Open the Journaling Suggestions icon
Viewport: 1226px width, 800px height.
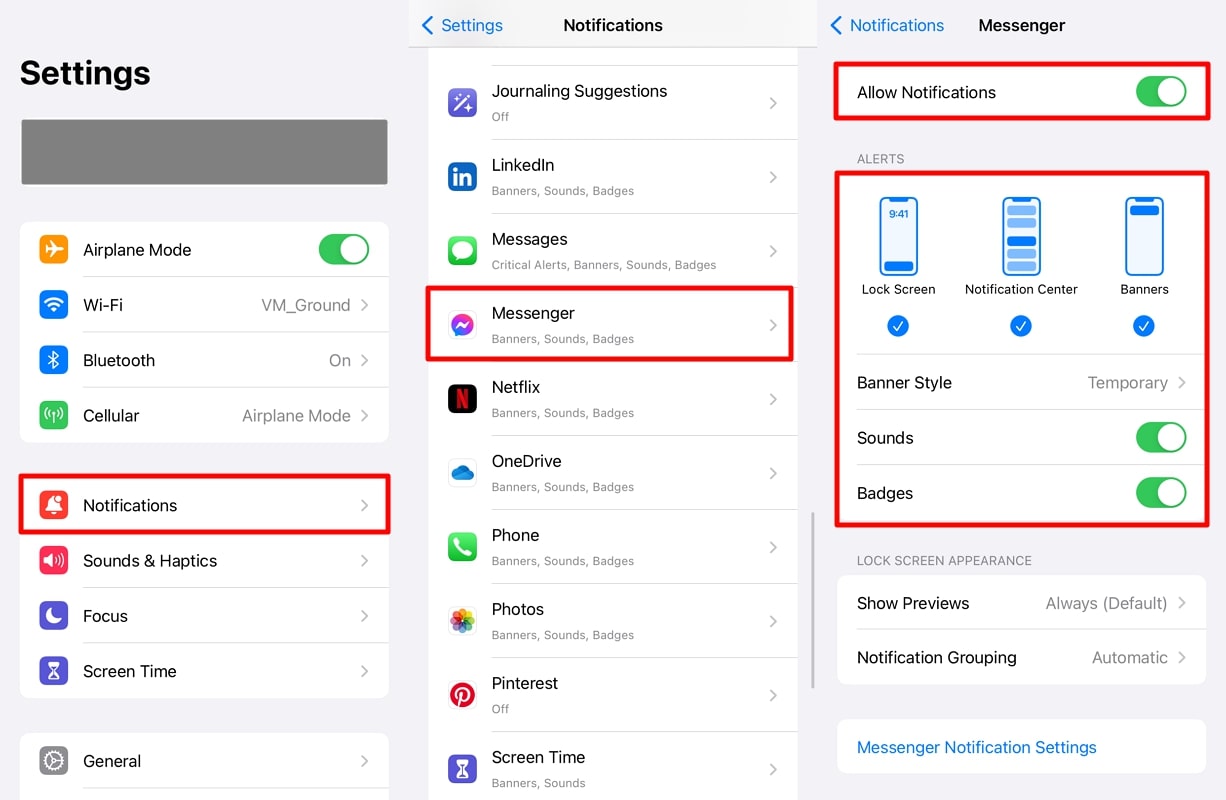[x=462, y=102]
